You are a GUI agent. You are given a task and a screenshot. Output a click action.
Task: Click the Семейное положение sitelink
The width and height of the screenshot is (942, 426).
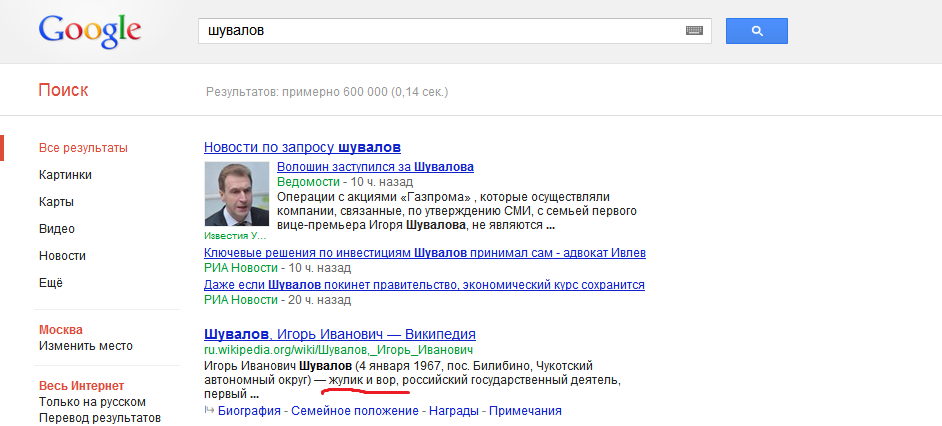click(x=354, y=411)
